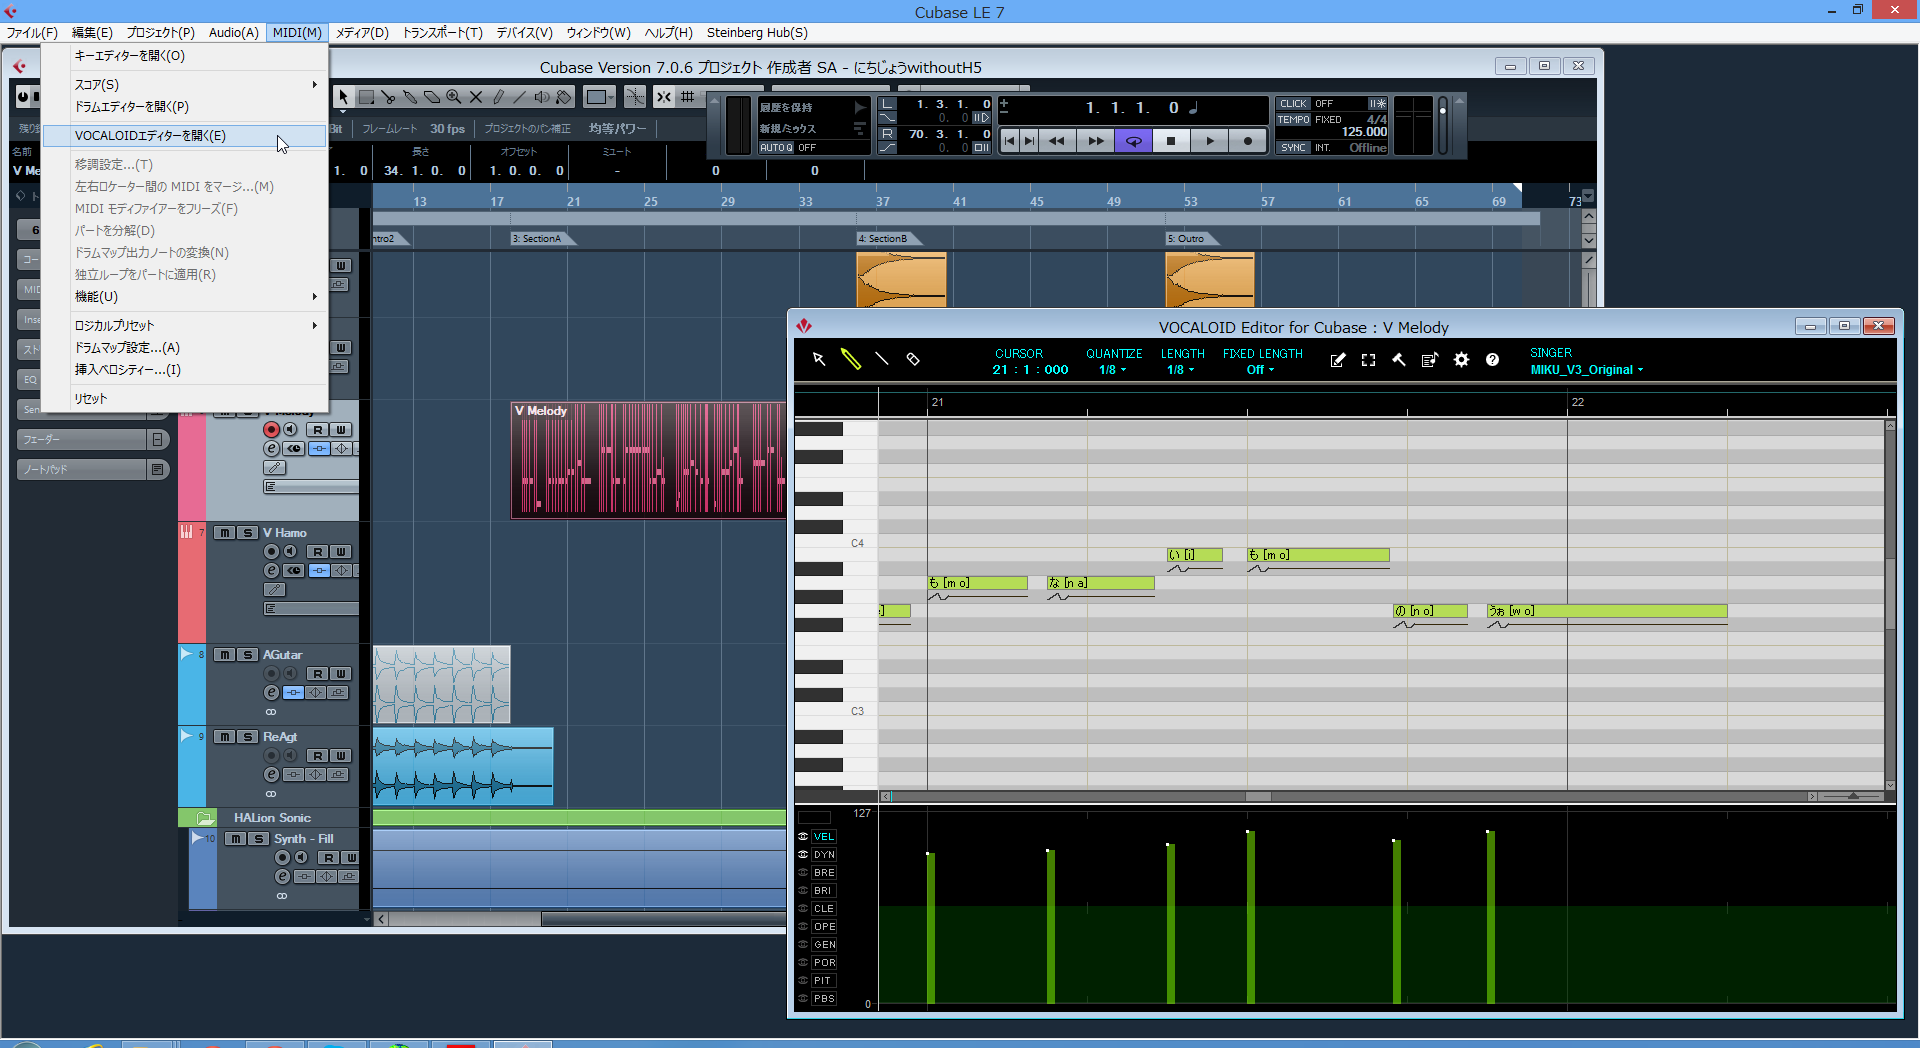Click the Stop button in transport panel
1920x1048 pixels.
pos(1171,141)
